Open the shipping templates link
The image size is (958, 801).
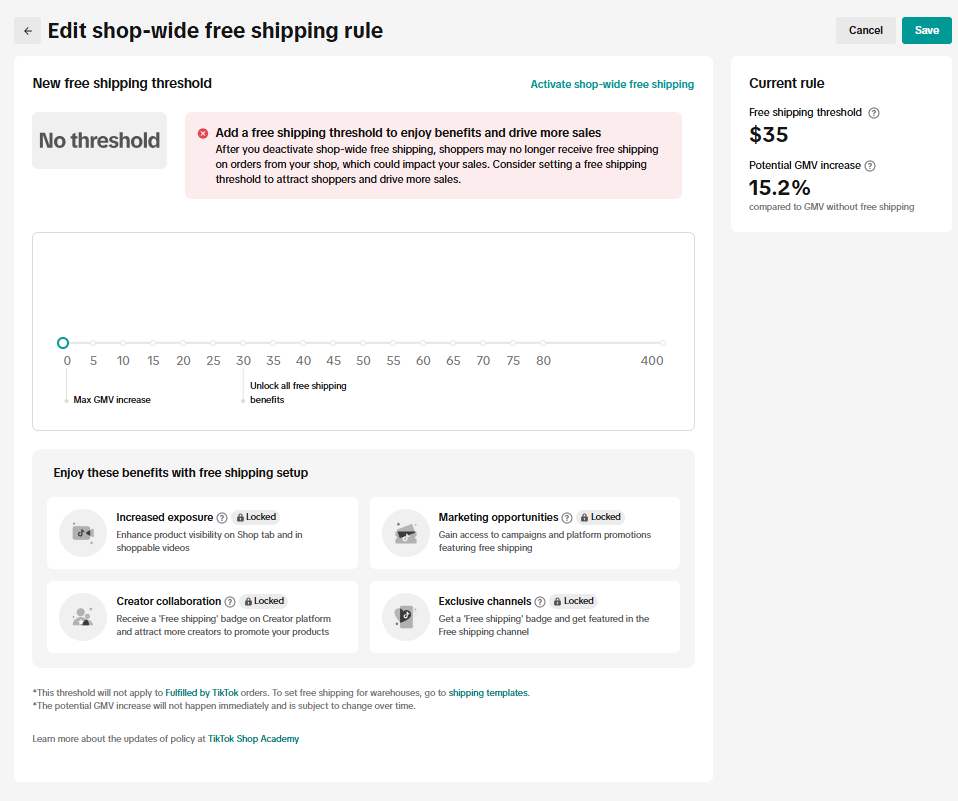point(488,692)
